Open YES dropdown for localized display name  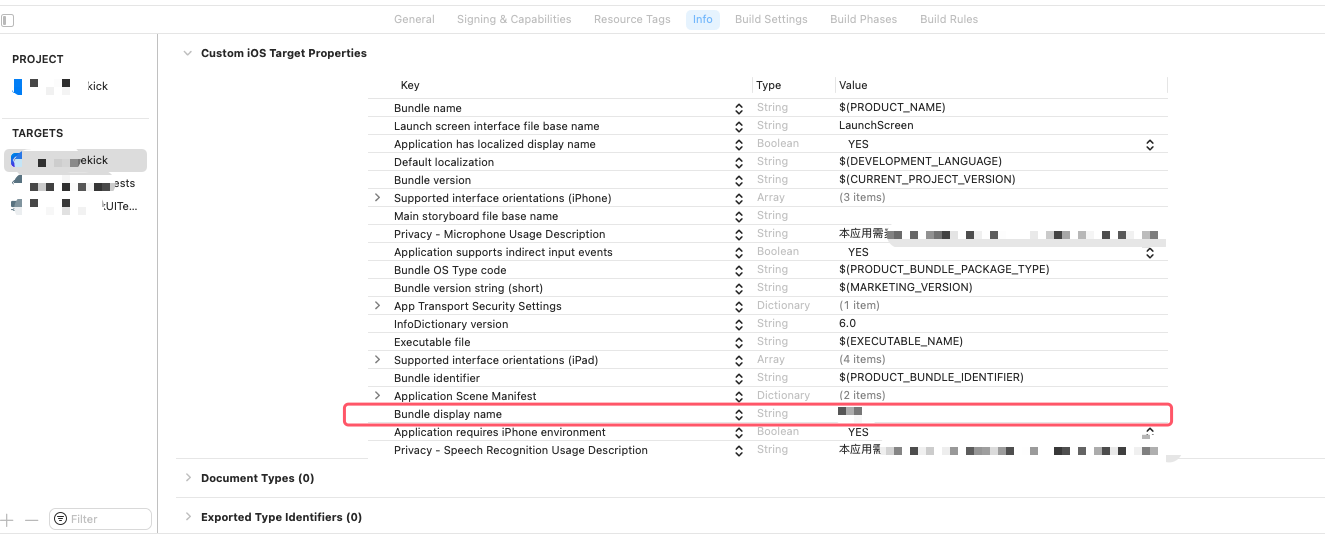[x=1150, y=144]
